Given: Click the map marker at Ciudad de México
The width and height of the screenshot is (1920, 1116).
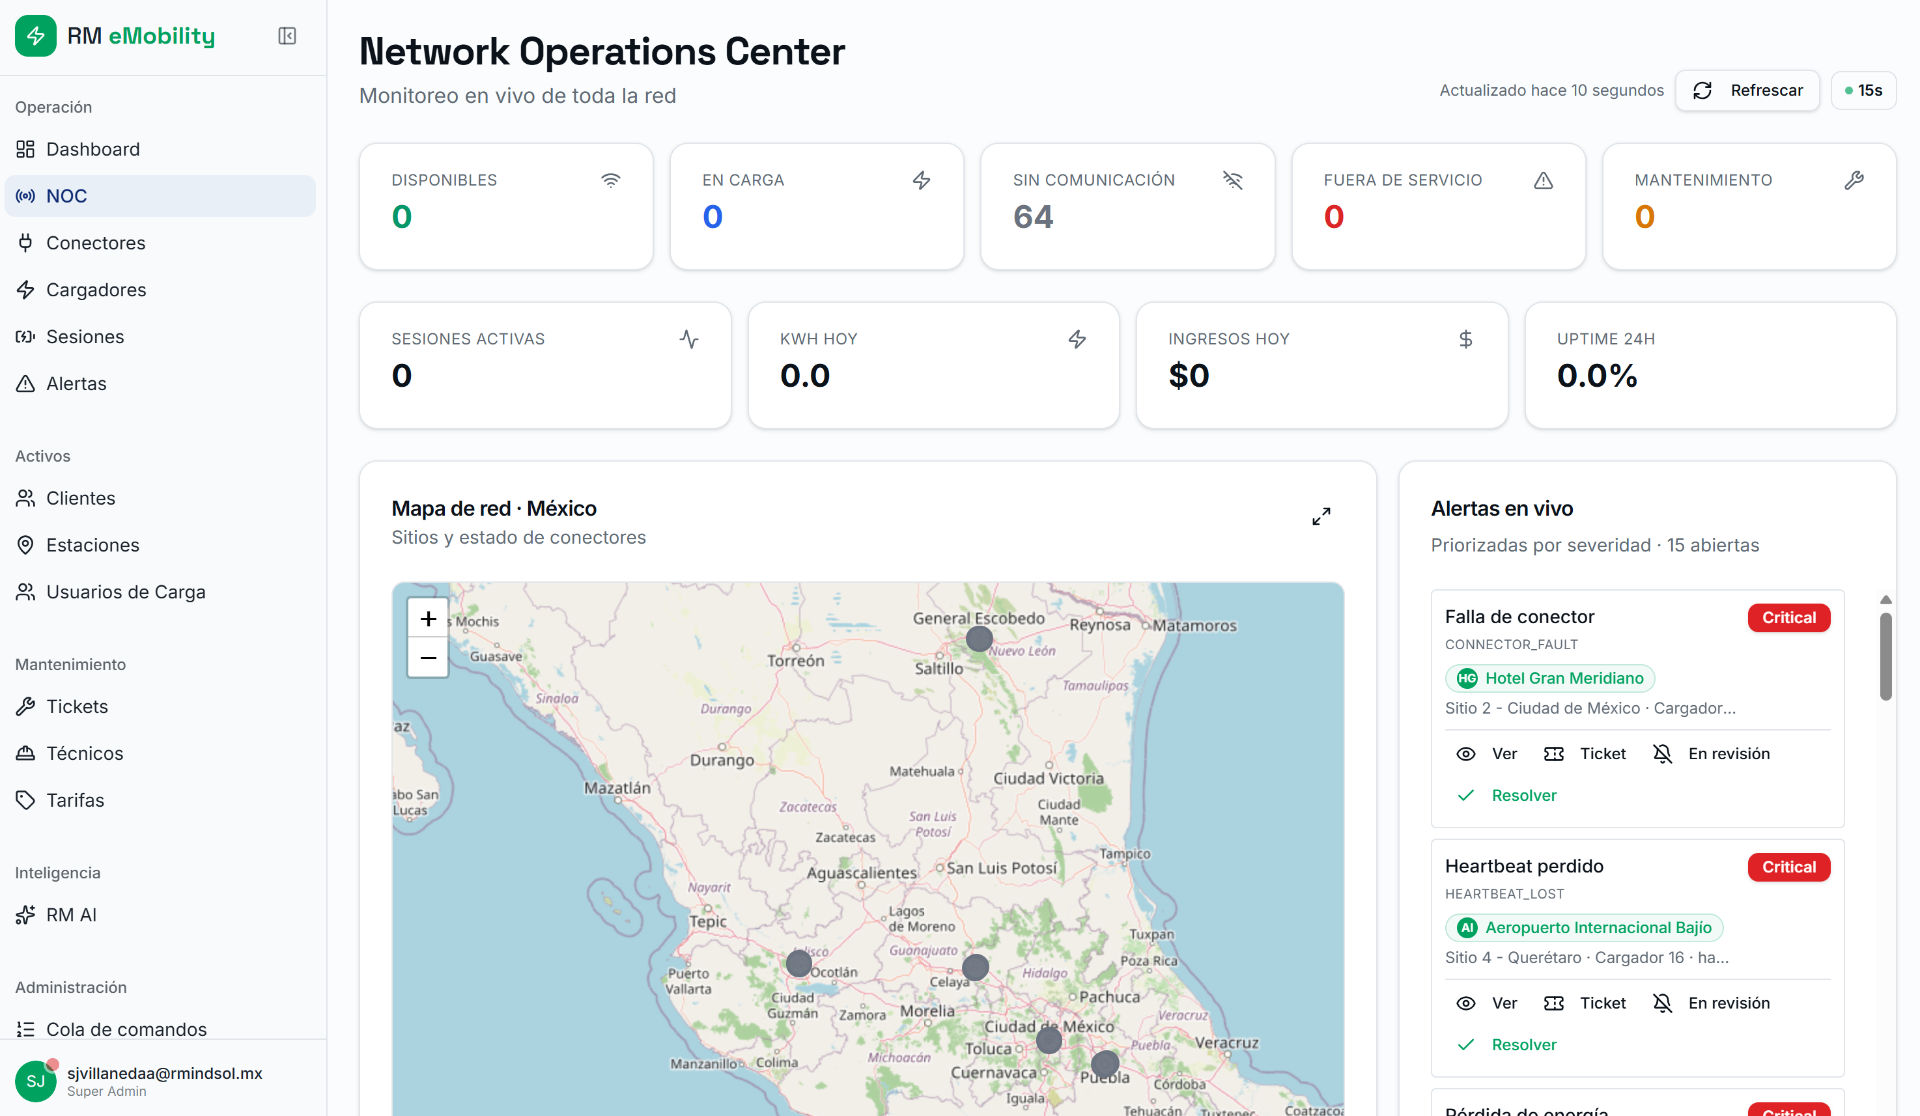Looking at the screenshot, I should click(x=1049, y=1041).
